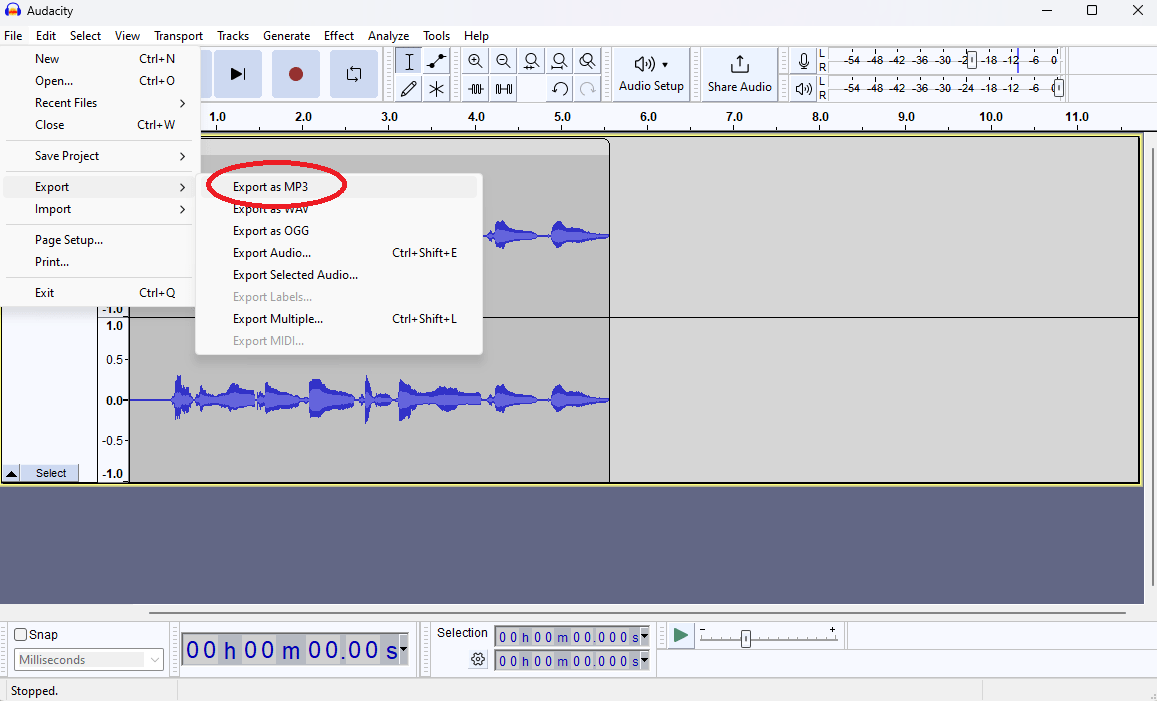The image size is (1157, 701).
Task: Click the speaker playback meter icon
Action: pyautogui.click(x=804, y=89)
